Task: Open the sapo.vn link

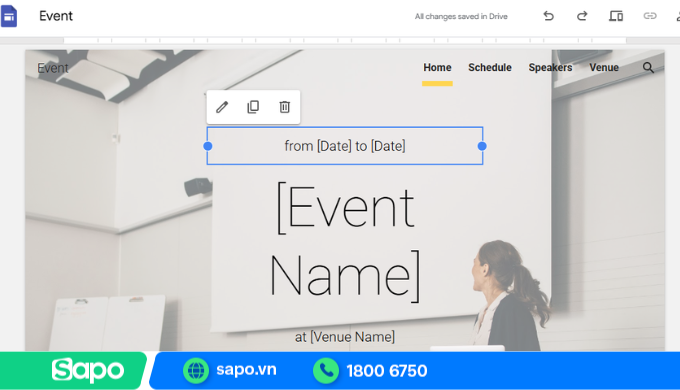Action: pyautogui.click(x=246, y=370)
